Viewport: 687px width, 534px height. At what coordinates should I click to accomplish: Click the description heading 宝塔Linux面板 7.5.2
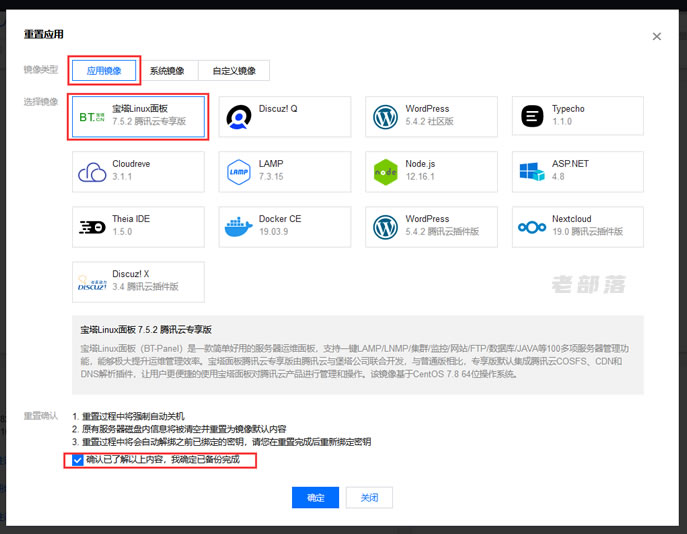tap(146, 329)
